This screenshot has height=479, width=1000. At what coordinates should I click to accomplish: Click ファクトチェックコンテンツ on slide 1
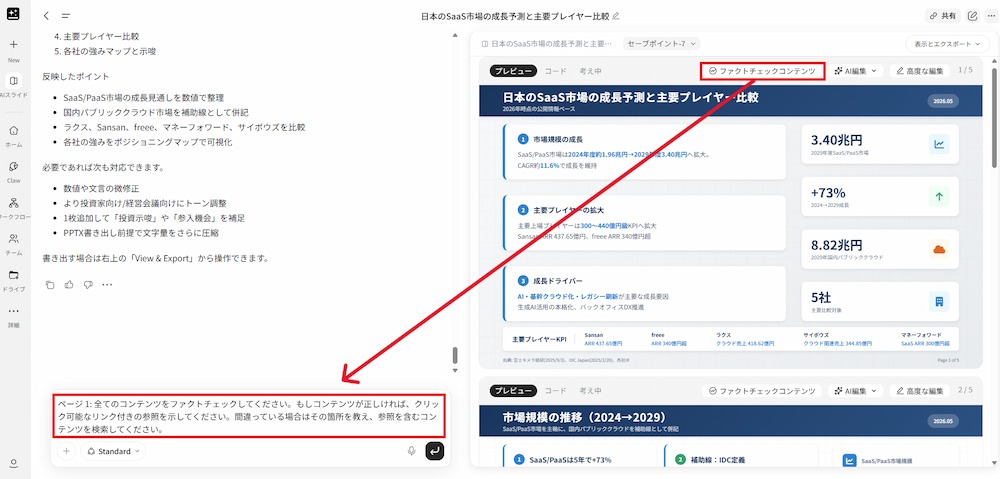point(762,71)
